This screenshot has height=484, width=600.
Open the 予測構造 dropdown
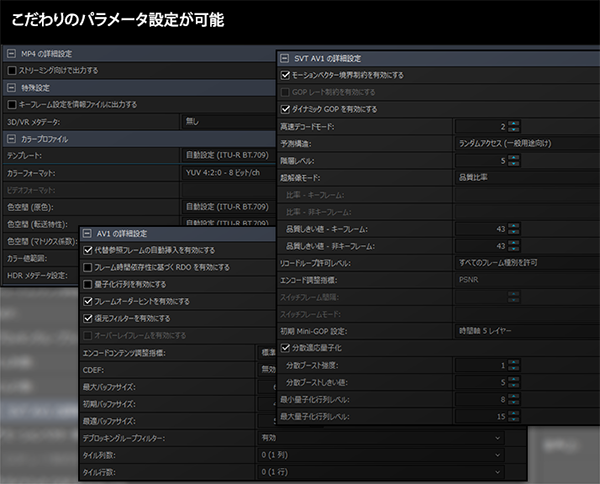pyautogui.click(x=527, y=143)
